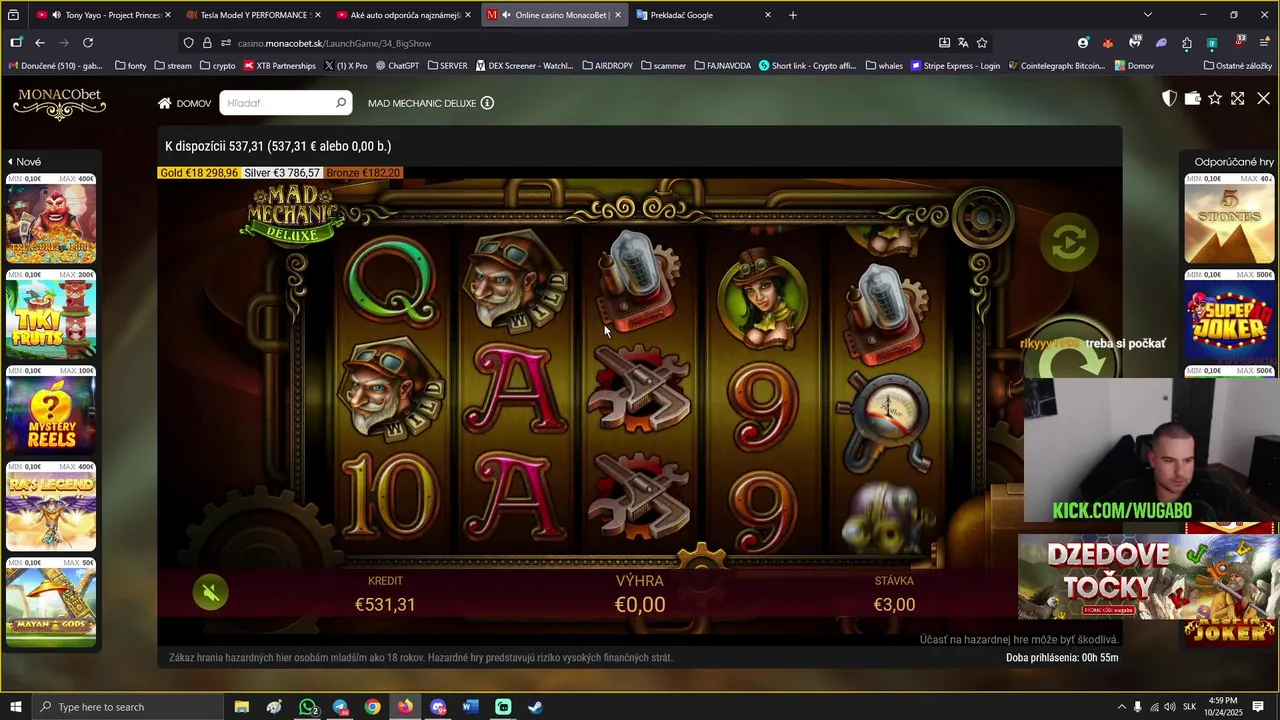Image resolution: width=1280 pixels, height=720 pixels.
Task: Launch the Mystery Reels game
Action: click(51, 411)
